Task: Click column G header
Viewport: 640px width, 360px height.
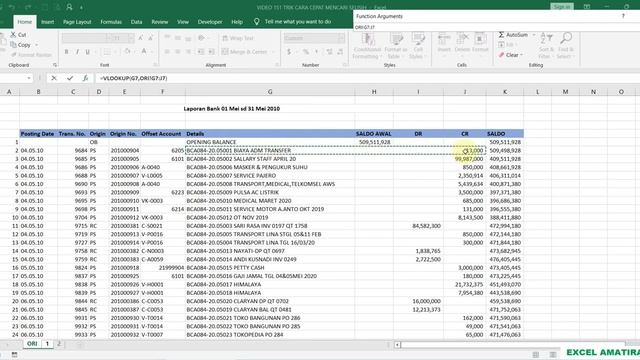Action: pyautogui.click(x=270, y=92)
